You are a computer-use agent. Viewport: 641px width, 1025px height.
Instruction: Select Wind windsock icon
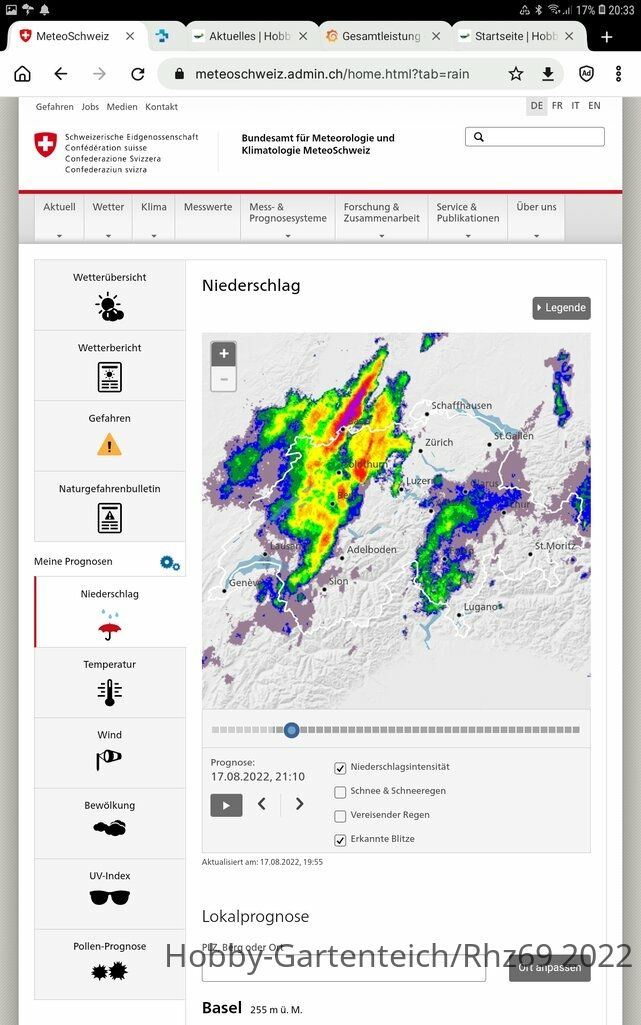(109, 759)
